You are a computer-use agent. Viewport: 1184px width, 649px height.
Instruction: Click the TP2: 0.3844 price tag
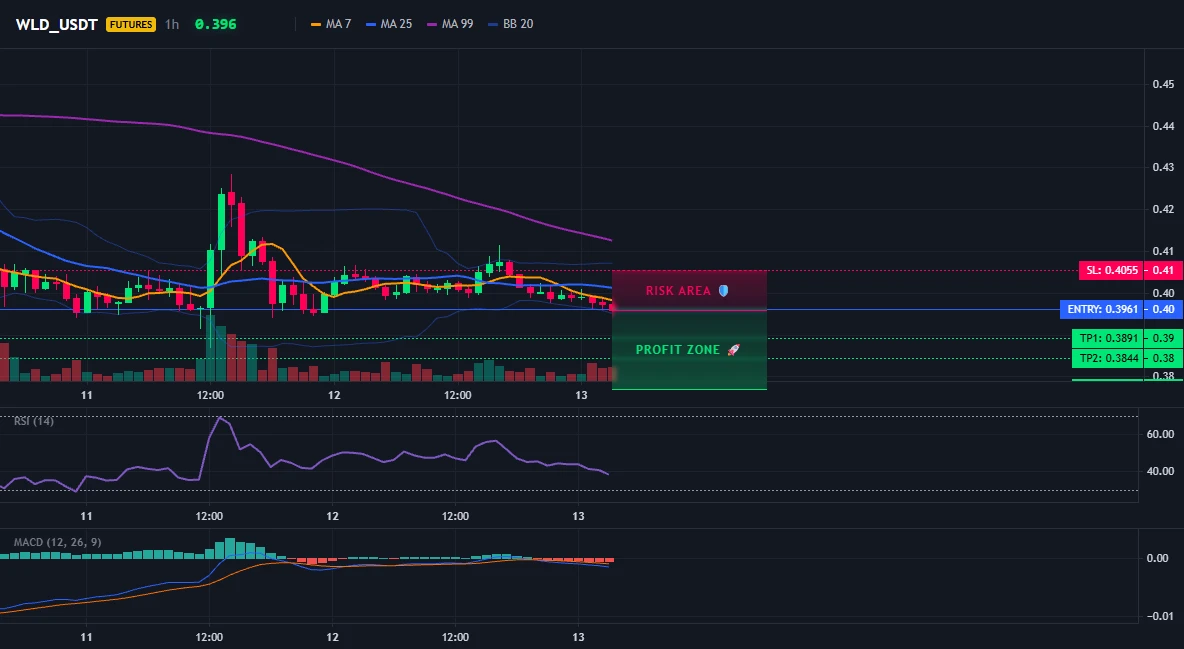[x=1108, y=359]
